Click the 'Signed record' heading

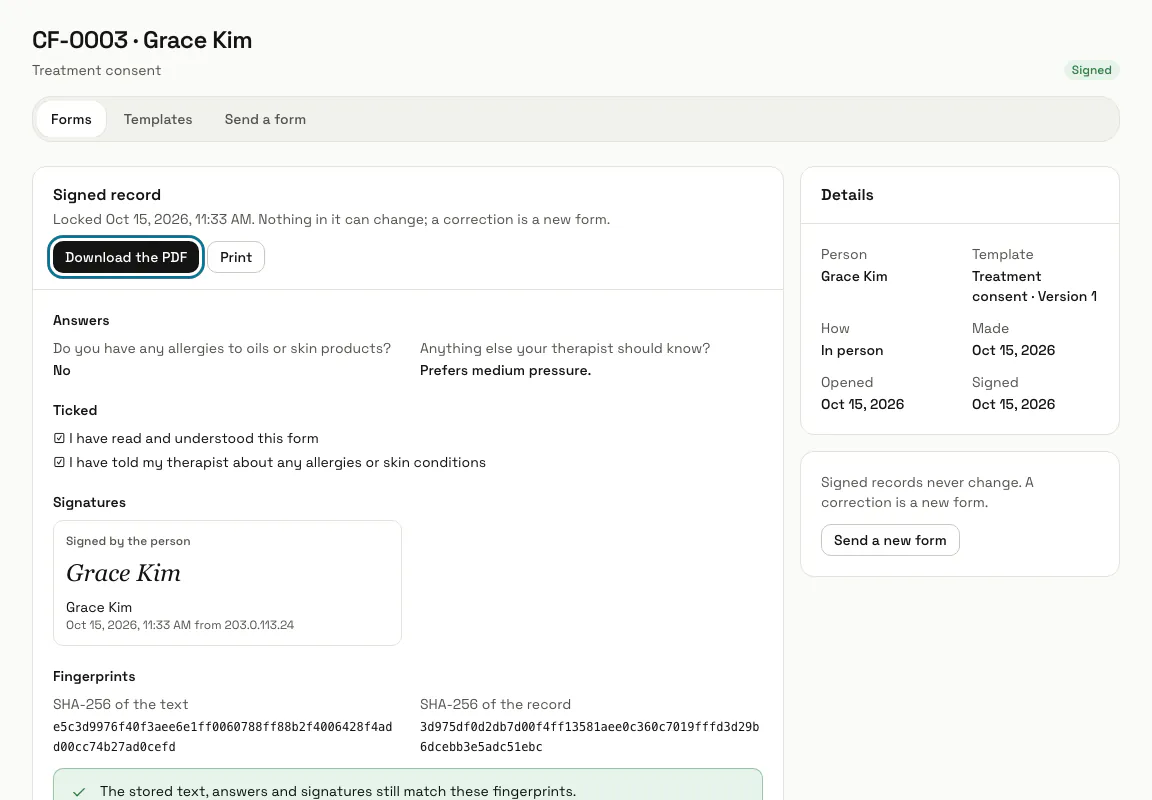coord(107,195)
